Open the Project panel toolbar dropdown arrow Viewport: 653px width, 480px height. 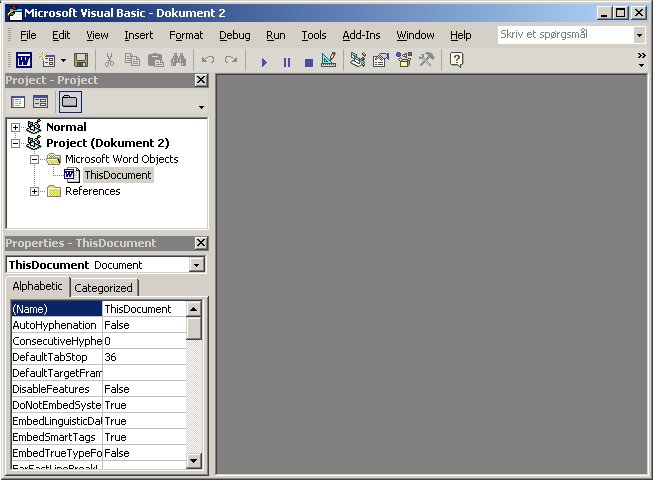[x=201, y=107]
